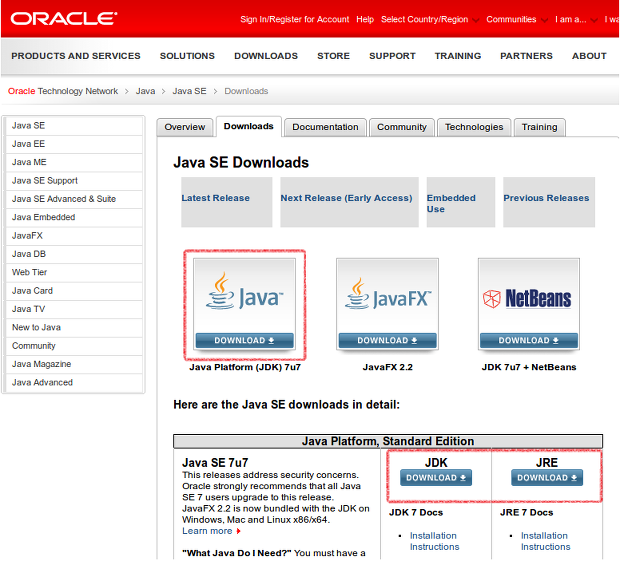The image size is (620, 561).
Task: Click the Java SE Downloads heading
Action: [x=241, y=162]
